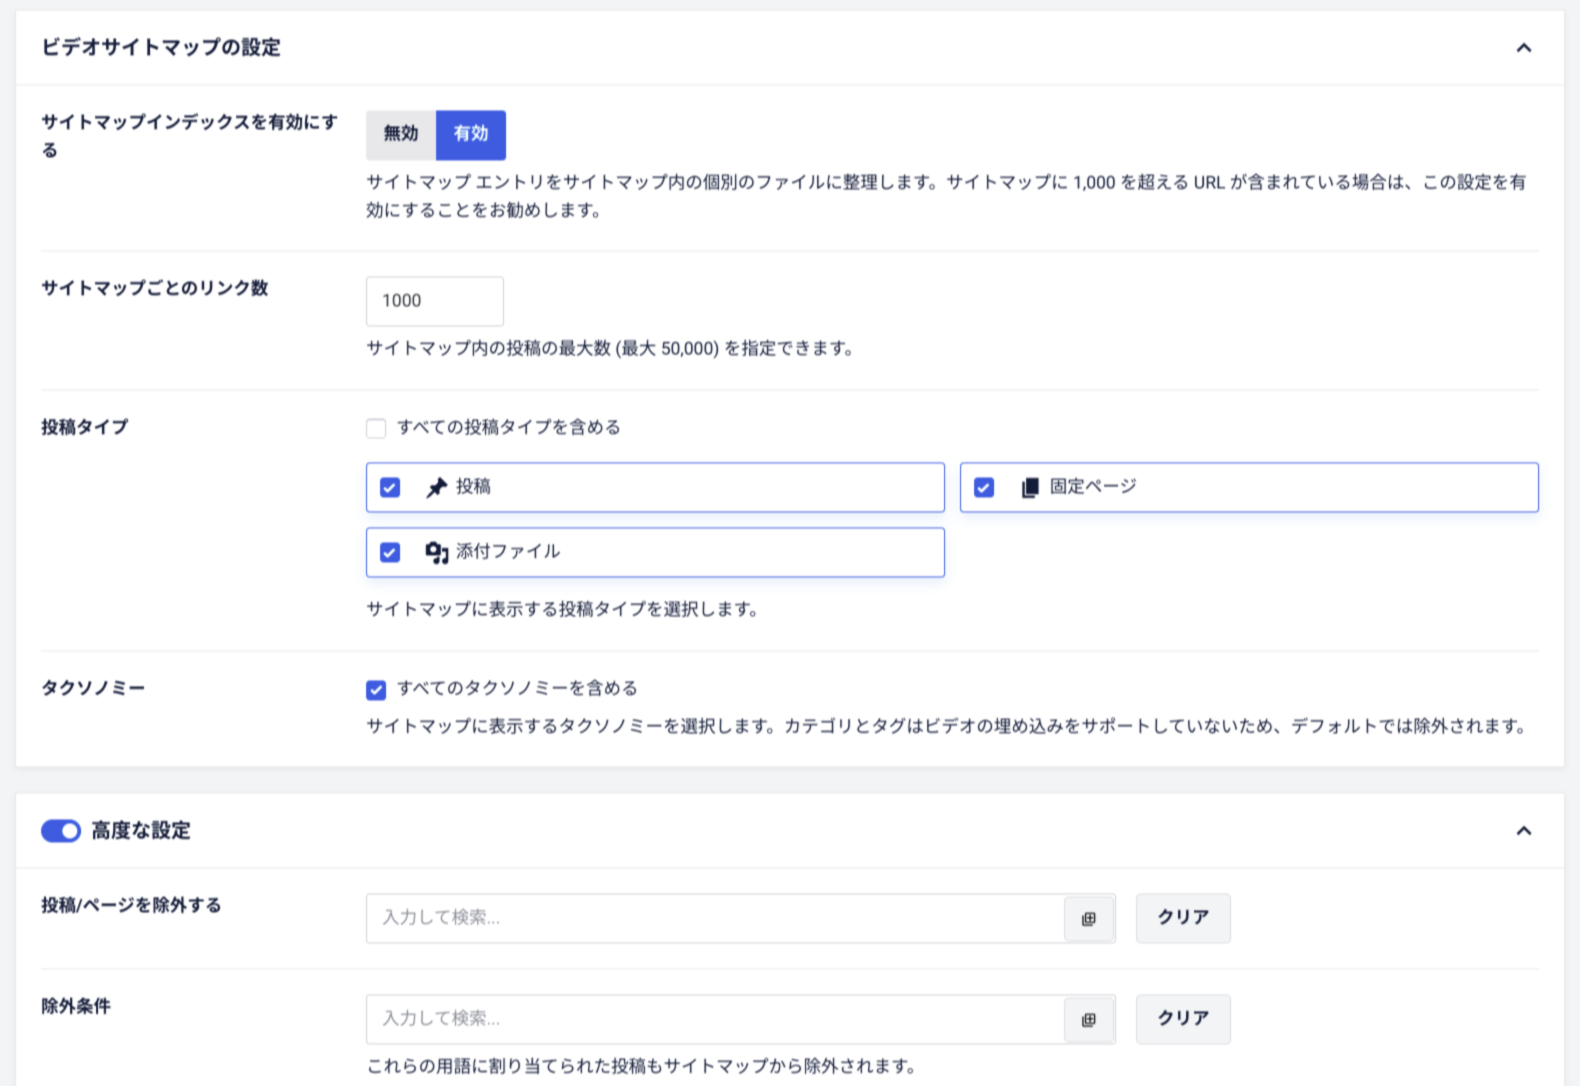Click the media icon beside 添付ファイル
This screenshot has height=1086, width=1580.
(x=437, y=552)
